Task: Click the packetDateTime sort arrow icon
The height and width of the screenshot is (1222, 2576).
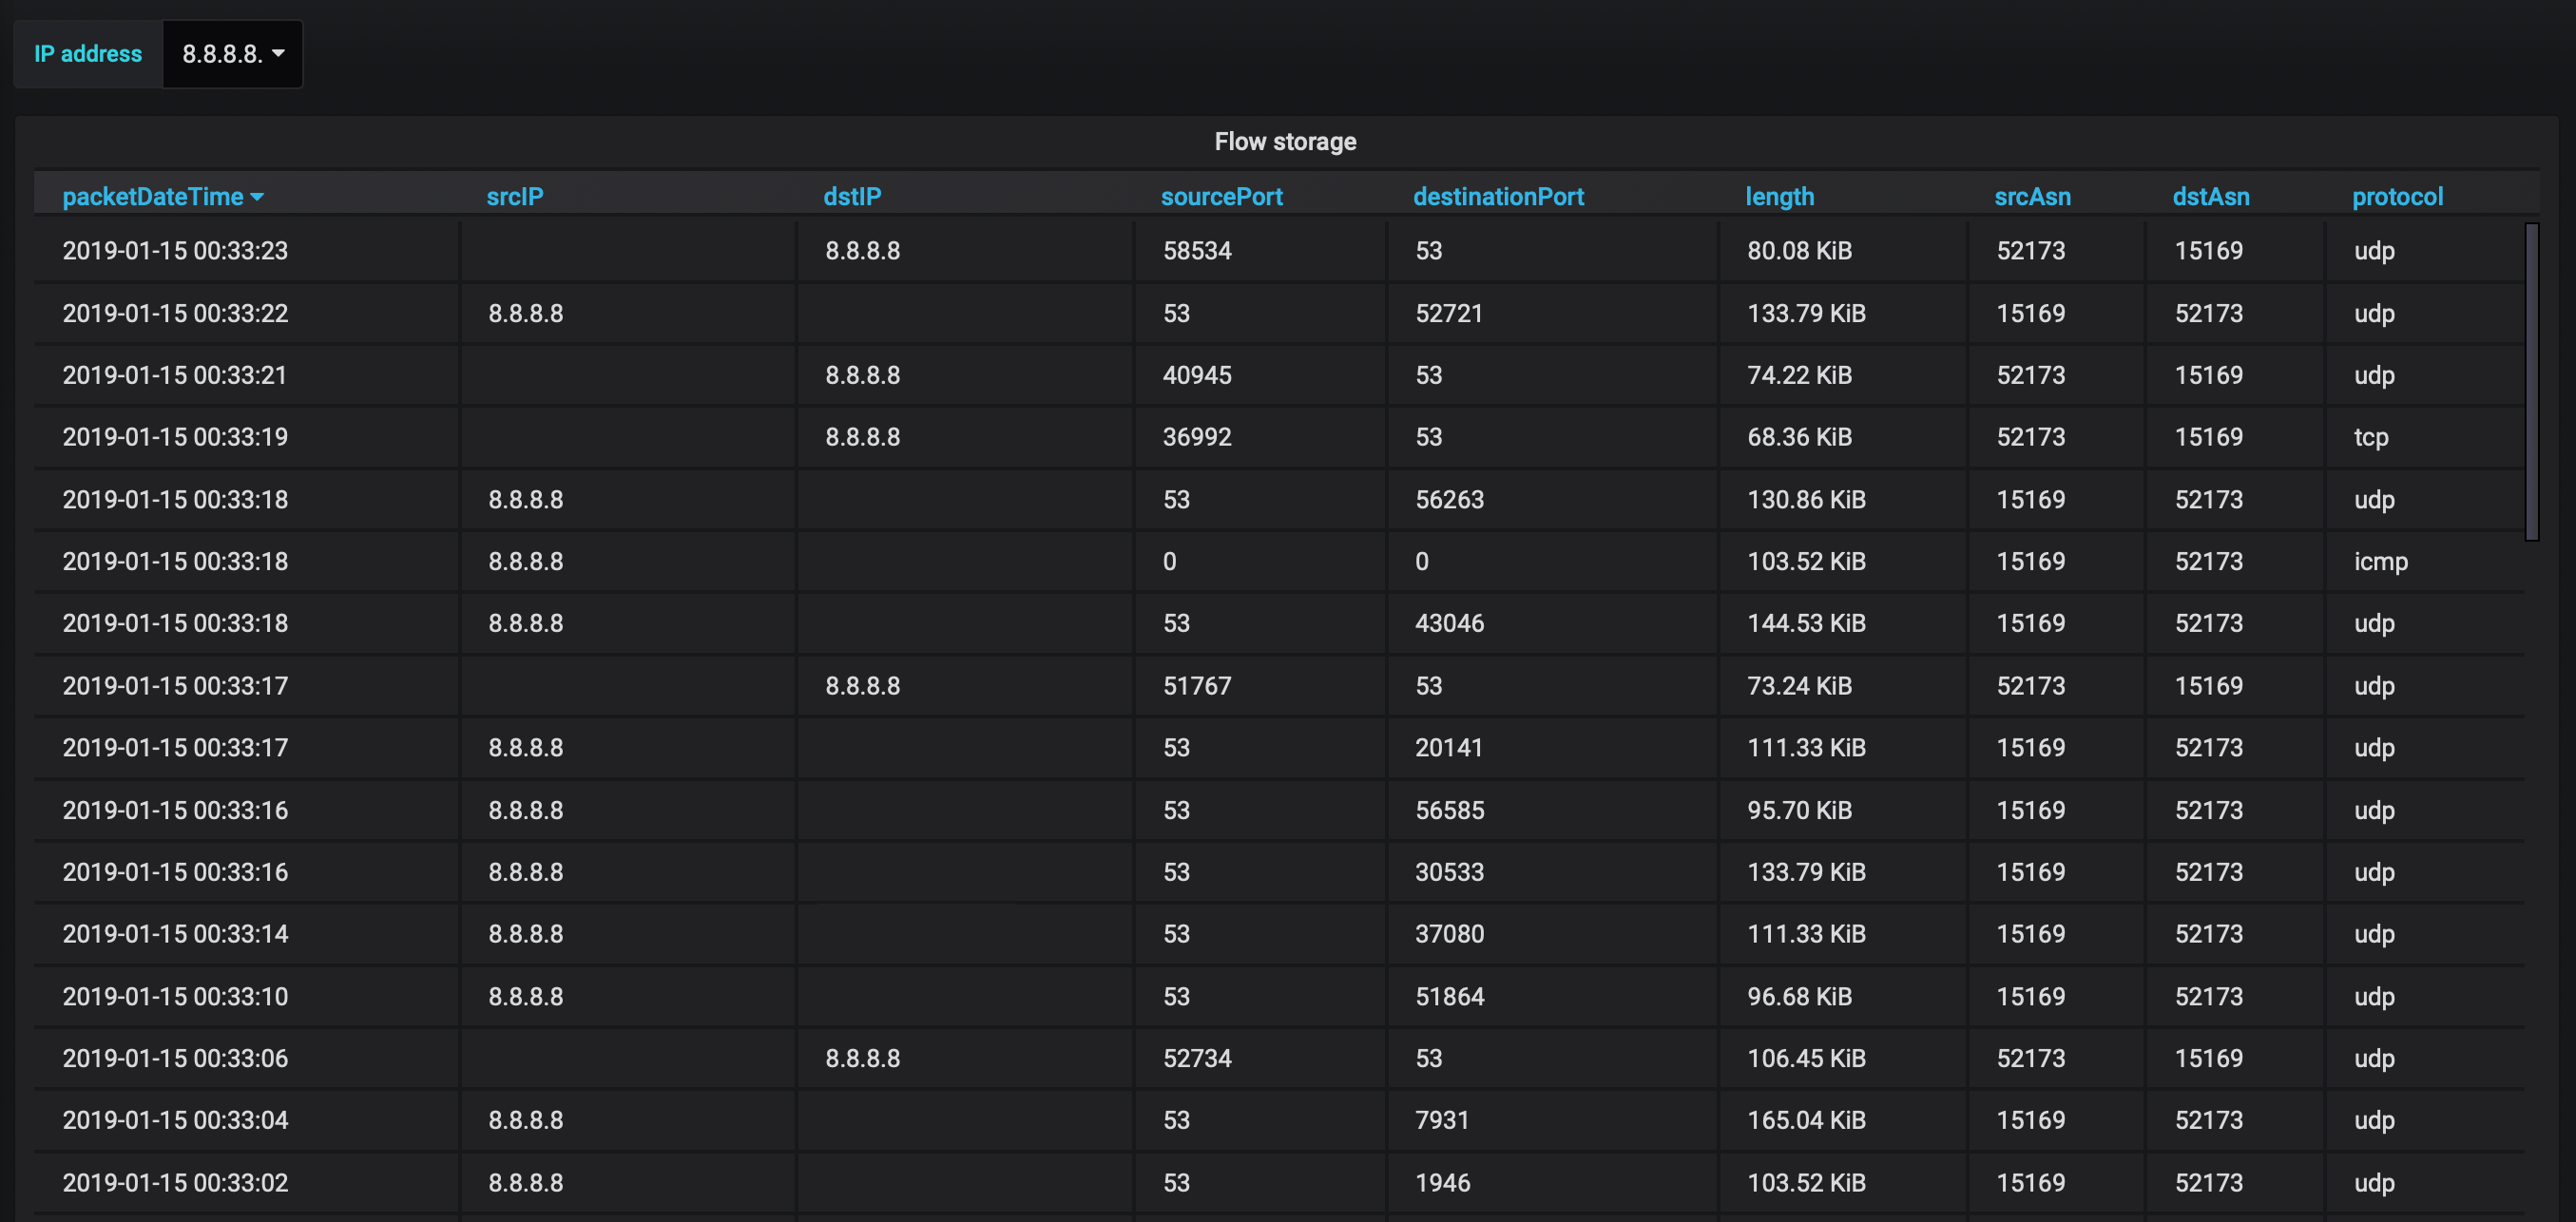Action: [257, 198]
